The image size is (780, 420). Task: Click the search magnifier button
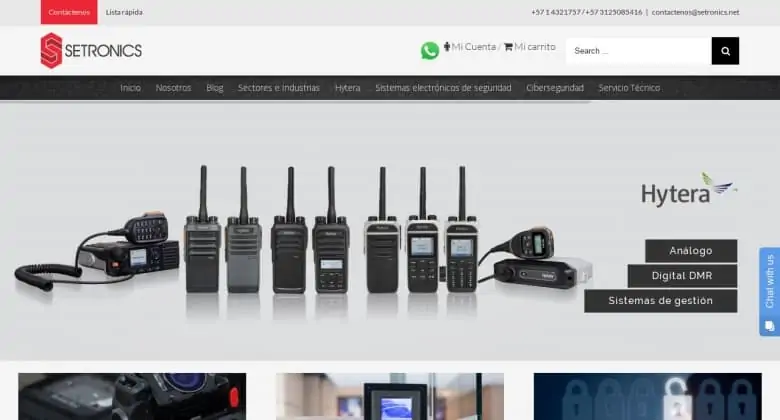coord(725,51)
